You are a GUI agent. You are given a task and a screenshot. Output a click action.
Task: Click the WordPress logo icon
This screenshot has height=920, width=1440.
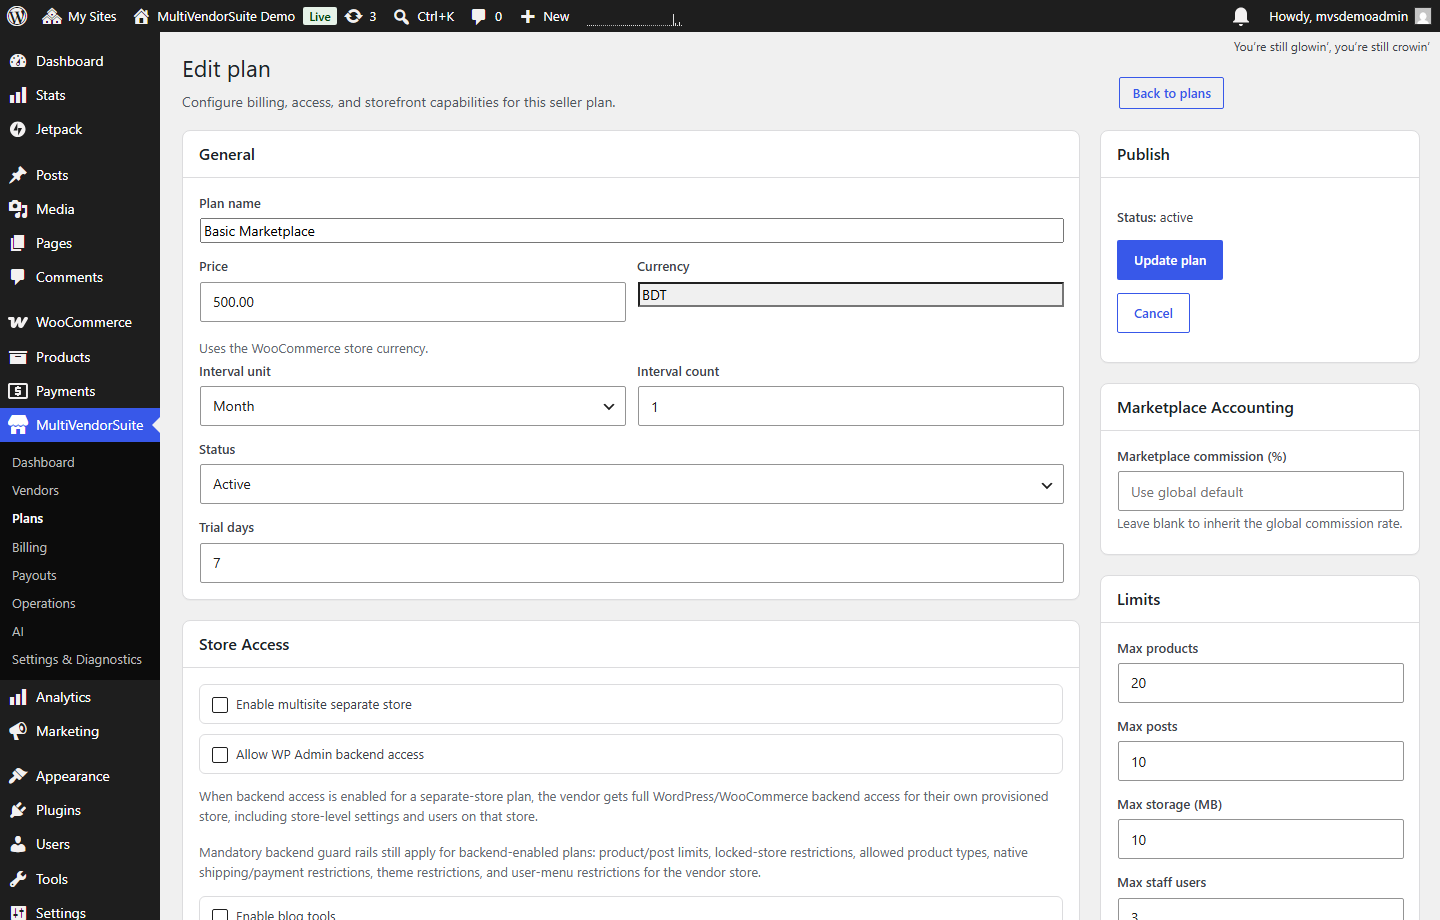click(x=17, y=16)
